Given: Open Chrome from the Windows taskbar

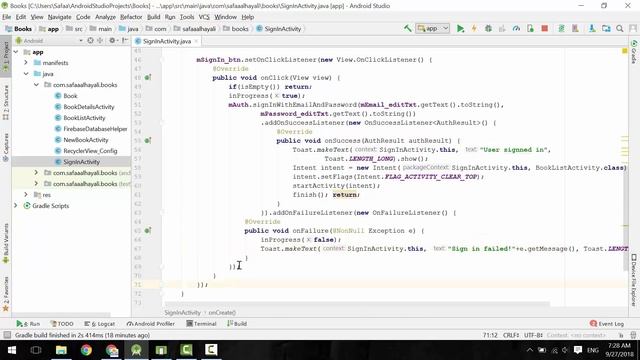Looking at the screenshot, I should [86, 350].
